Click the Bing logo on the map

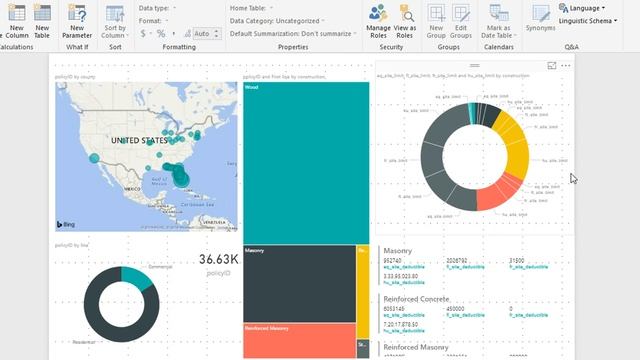[x=66, y=224]
